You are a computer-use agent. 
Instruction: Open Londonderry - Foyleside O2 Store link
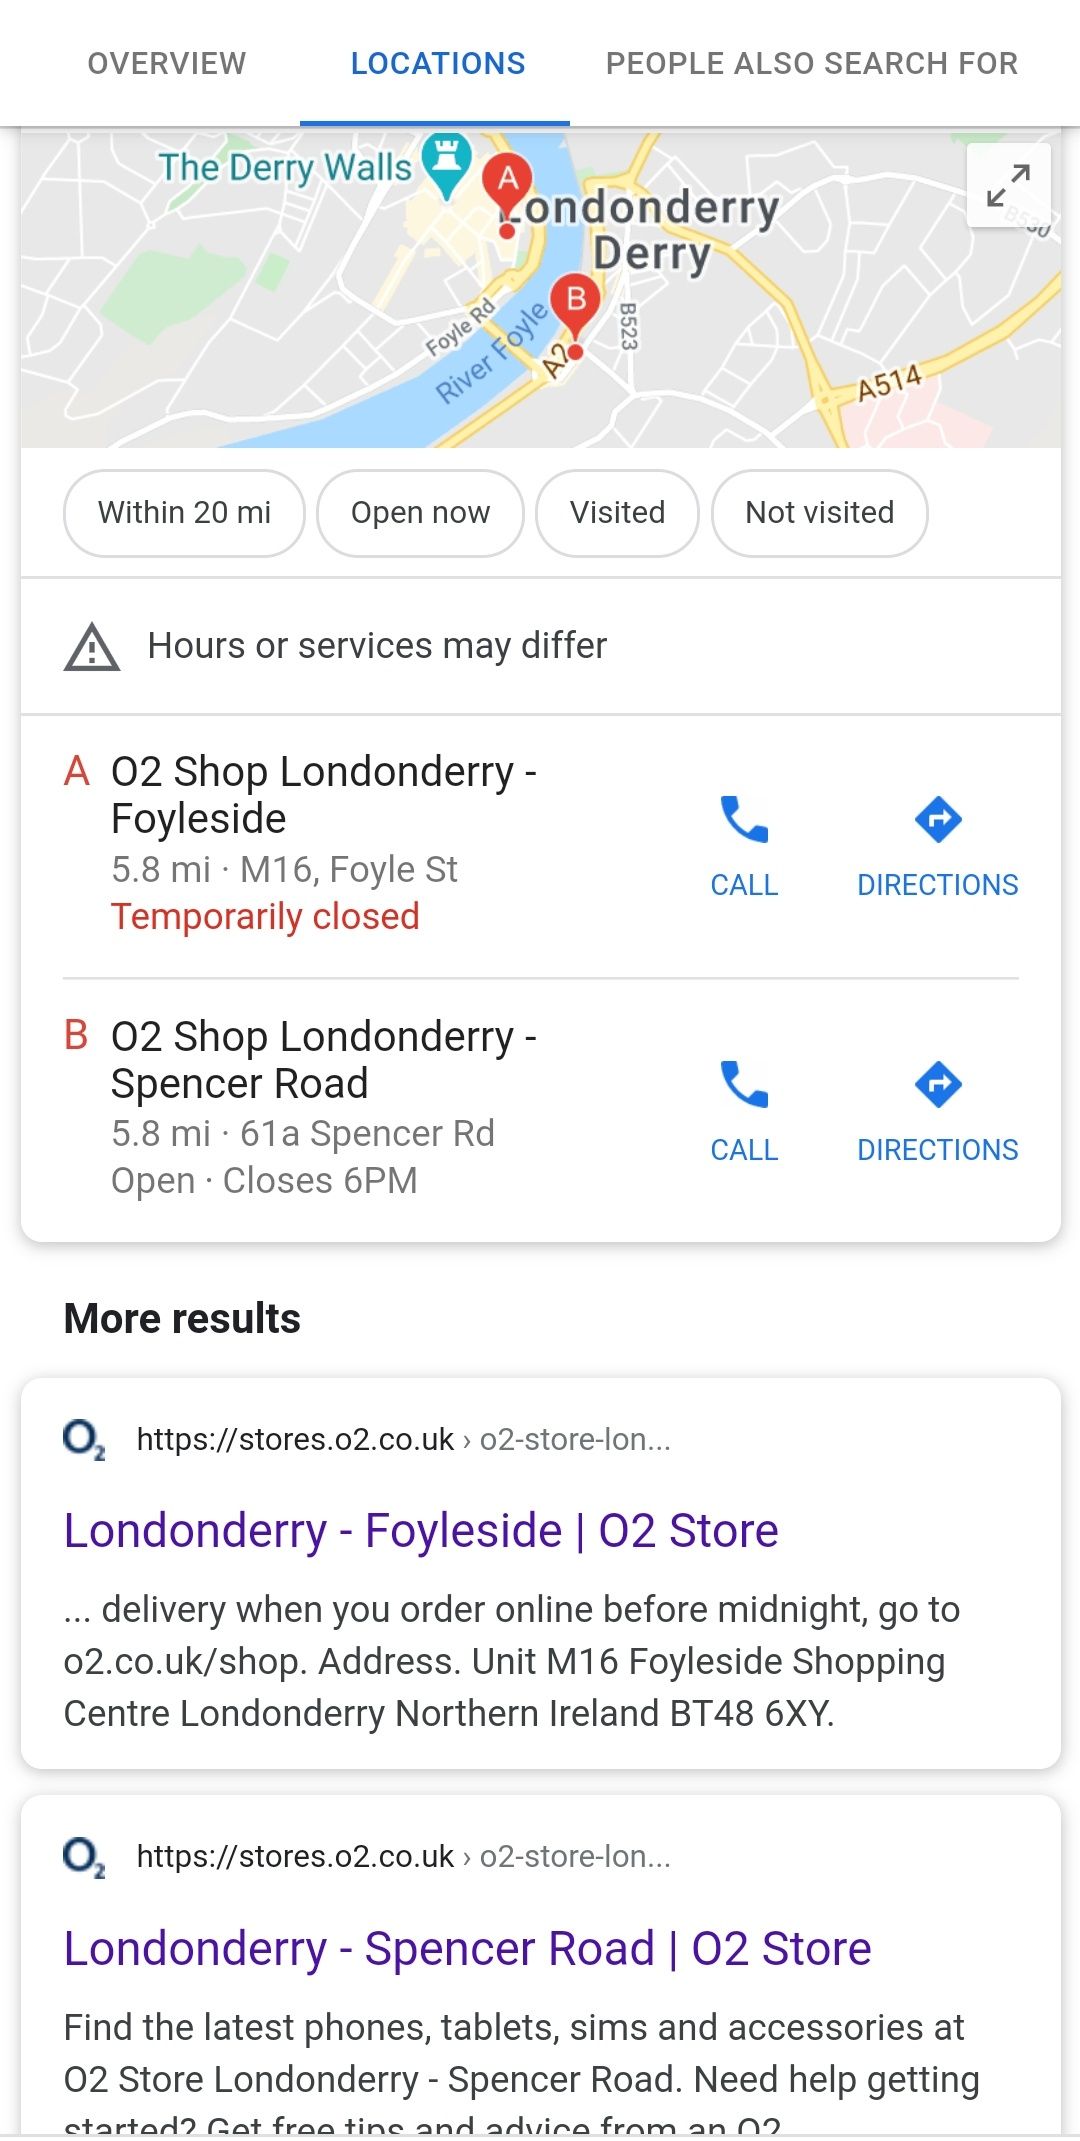click(421, 1531)
